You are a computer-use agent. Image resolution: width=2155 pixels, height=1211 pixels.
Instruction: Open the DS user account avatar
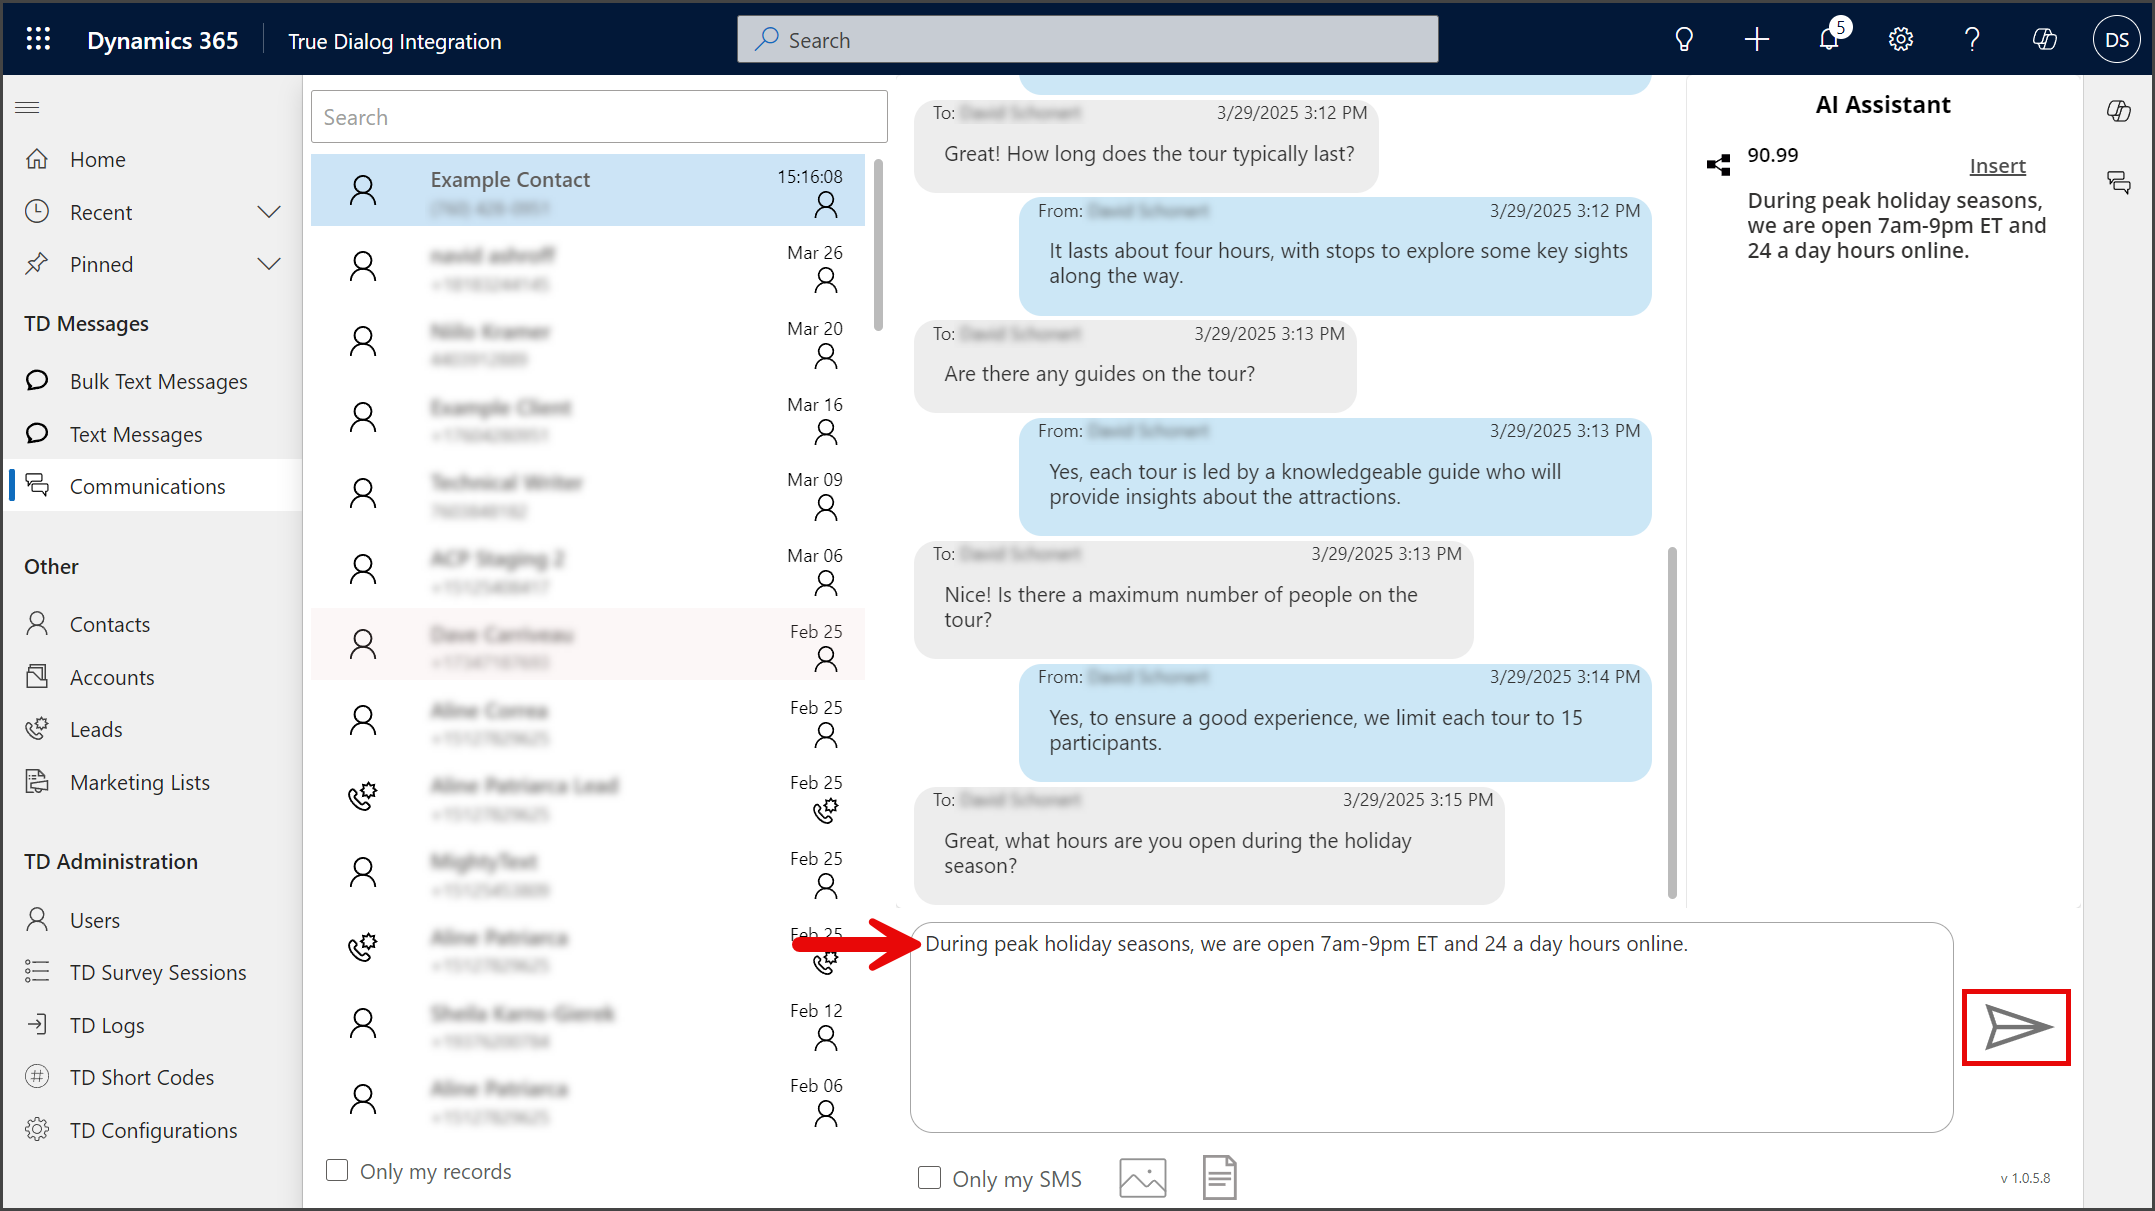pyautogui.click(x=2116, y=40)
